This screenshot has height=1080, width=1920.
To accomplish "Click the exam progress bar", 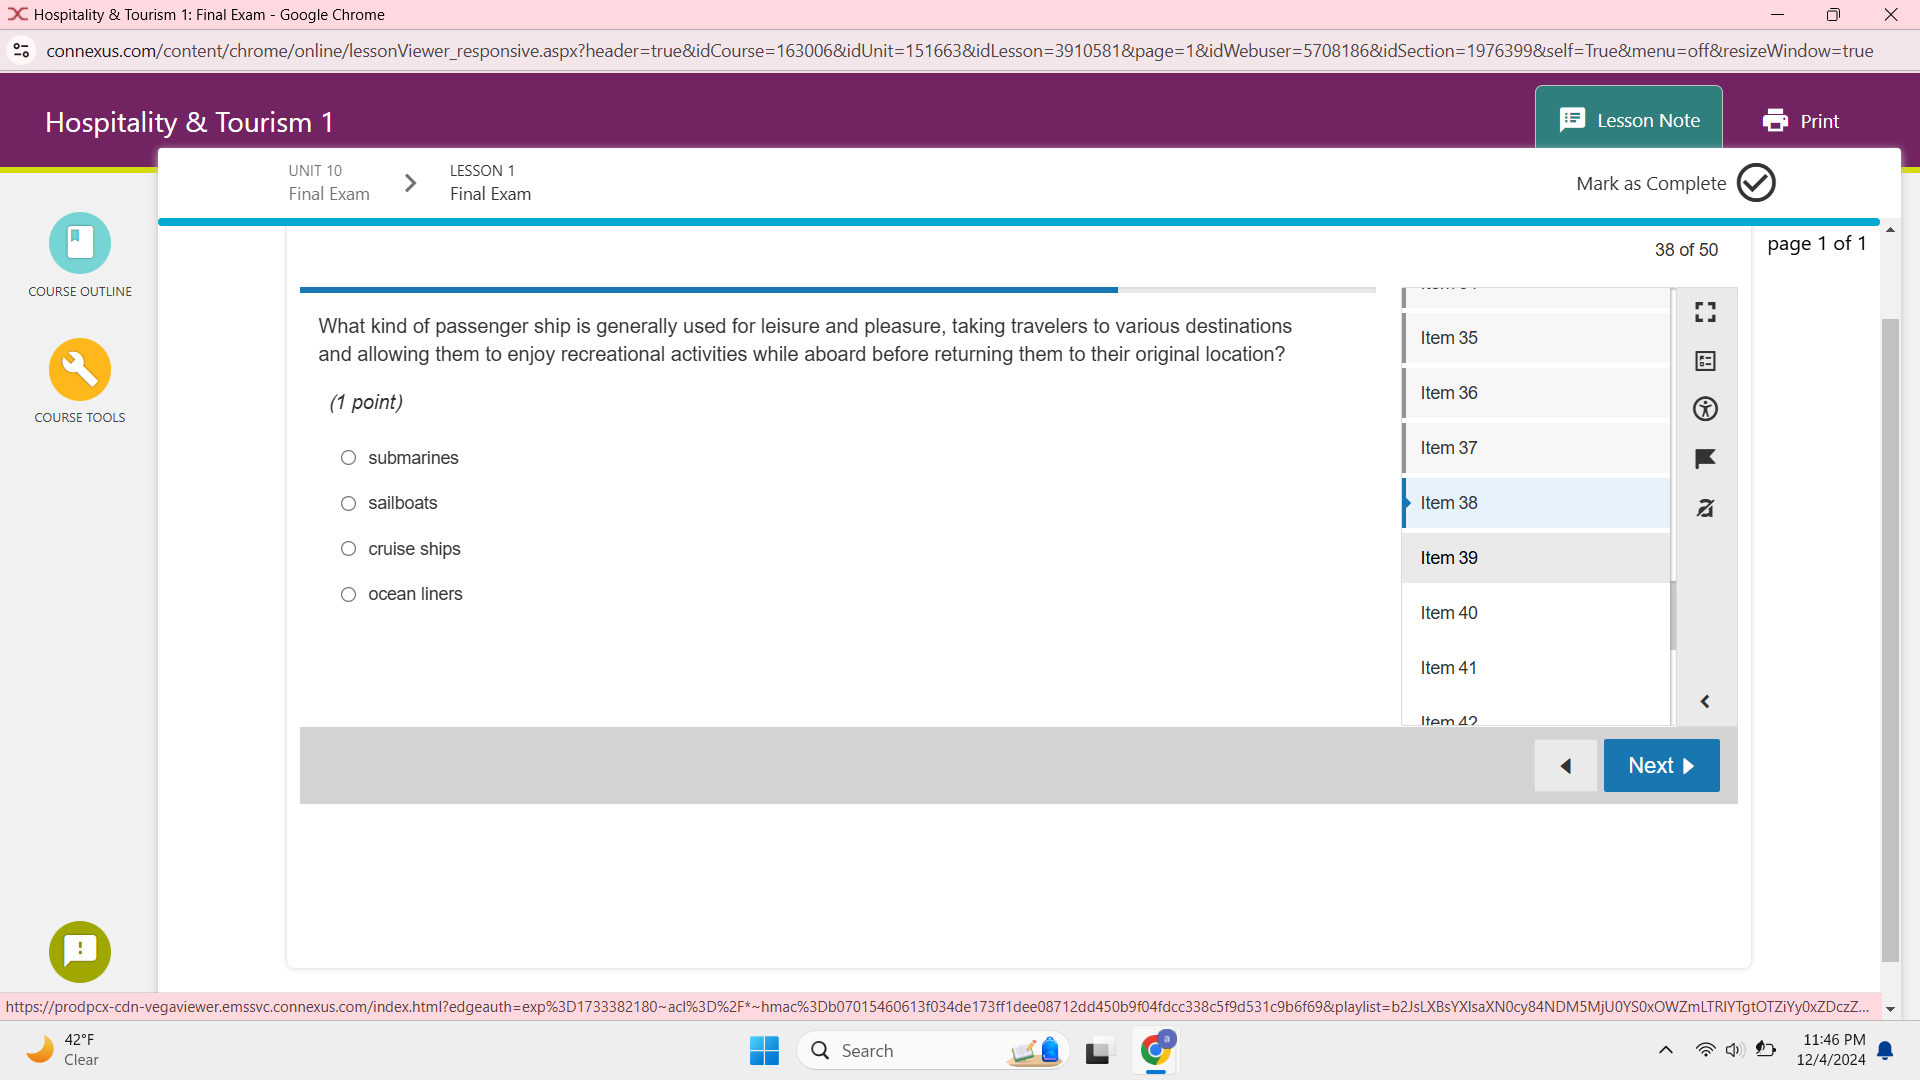I will (838, 290).
